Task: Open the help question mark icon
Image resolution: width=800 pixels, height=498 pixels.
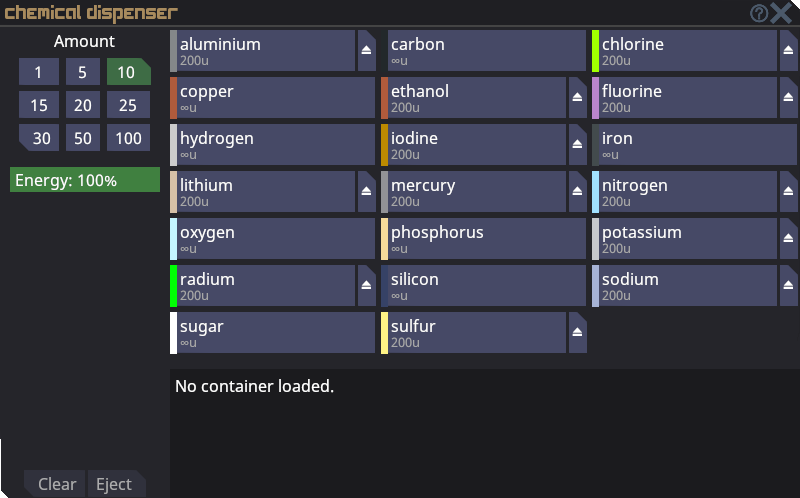Action: click(x=759, y=13)
